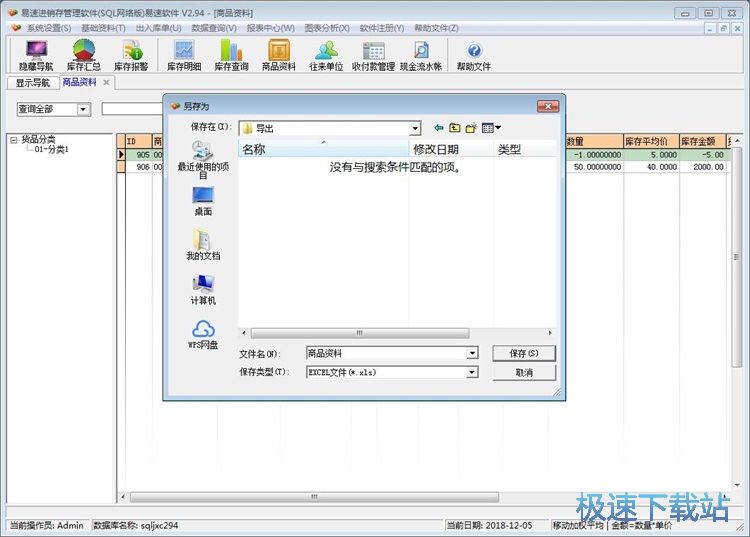Open the 软件注册(Y) menu

coord(382,28)
